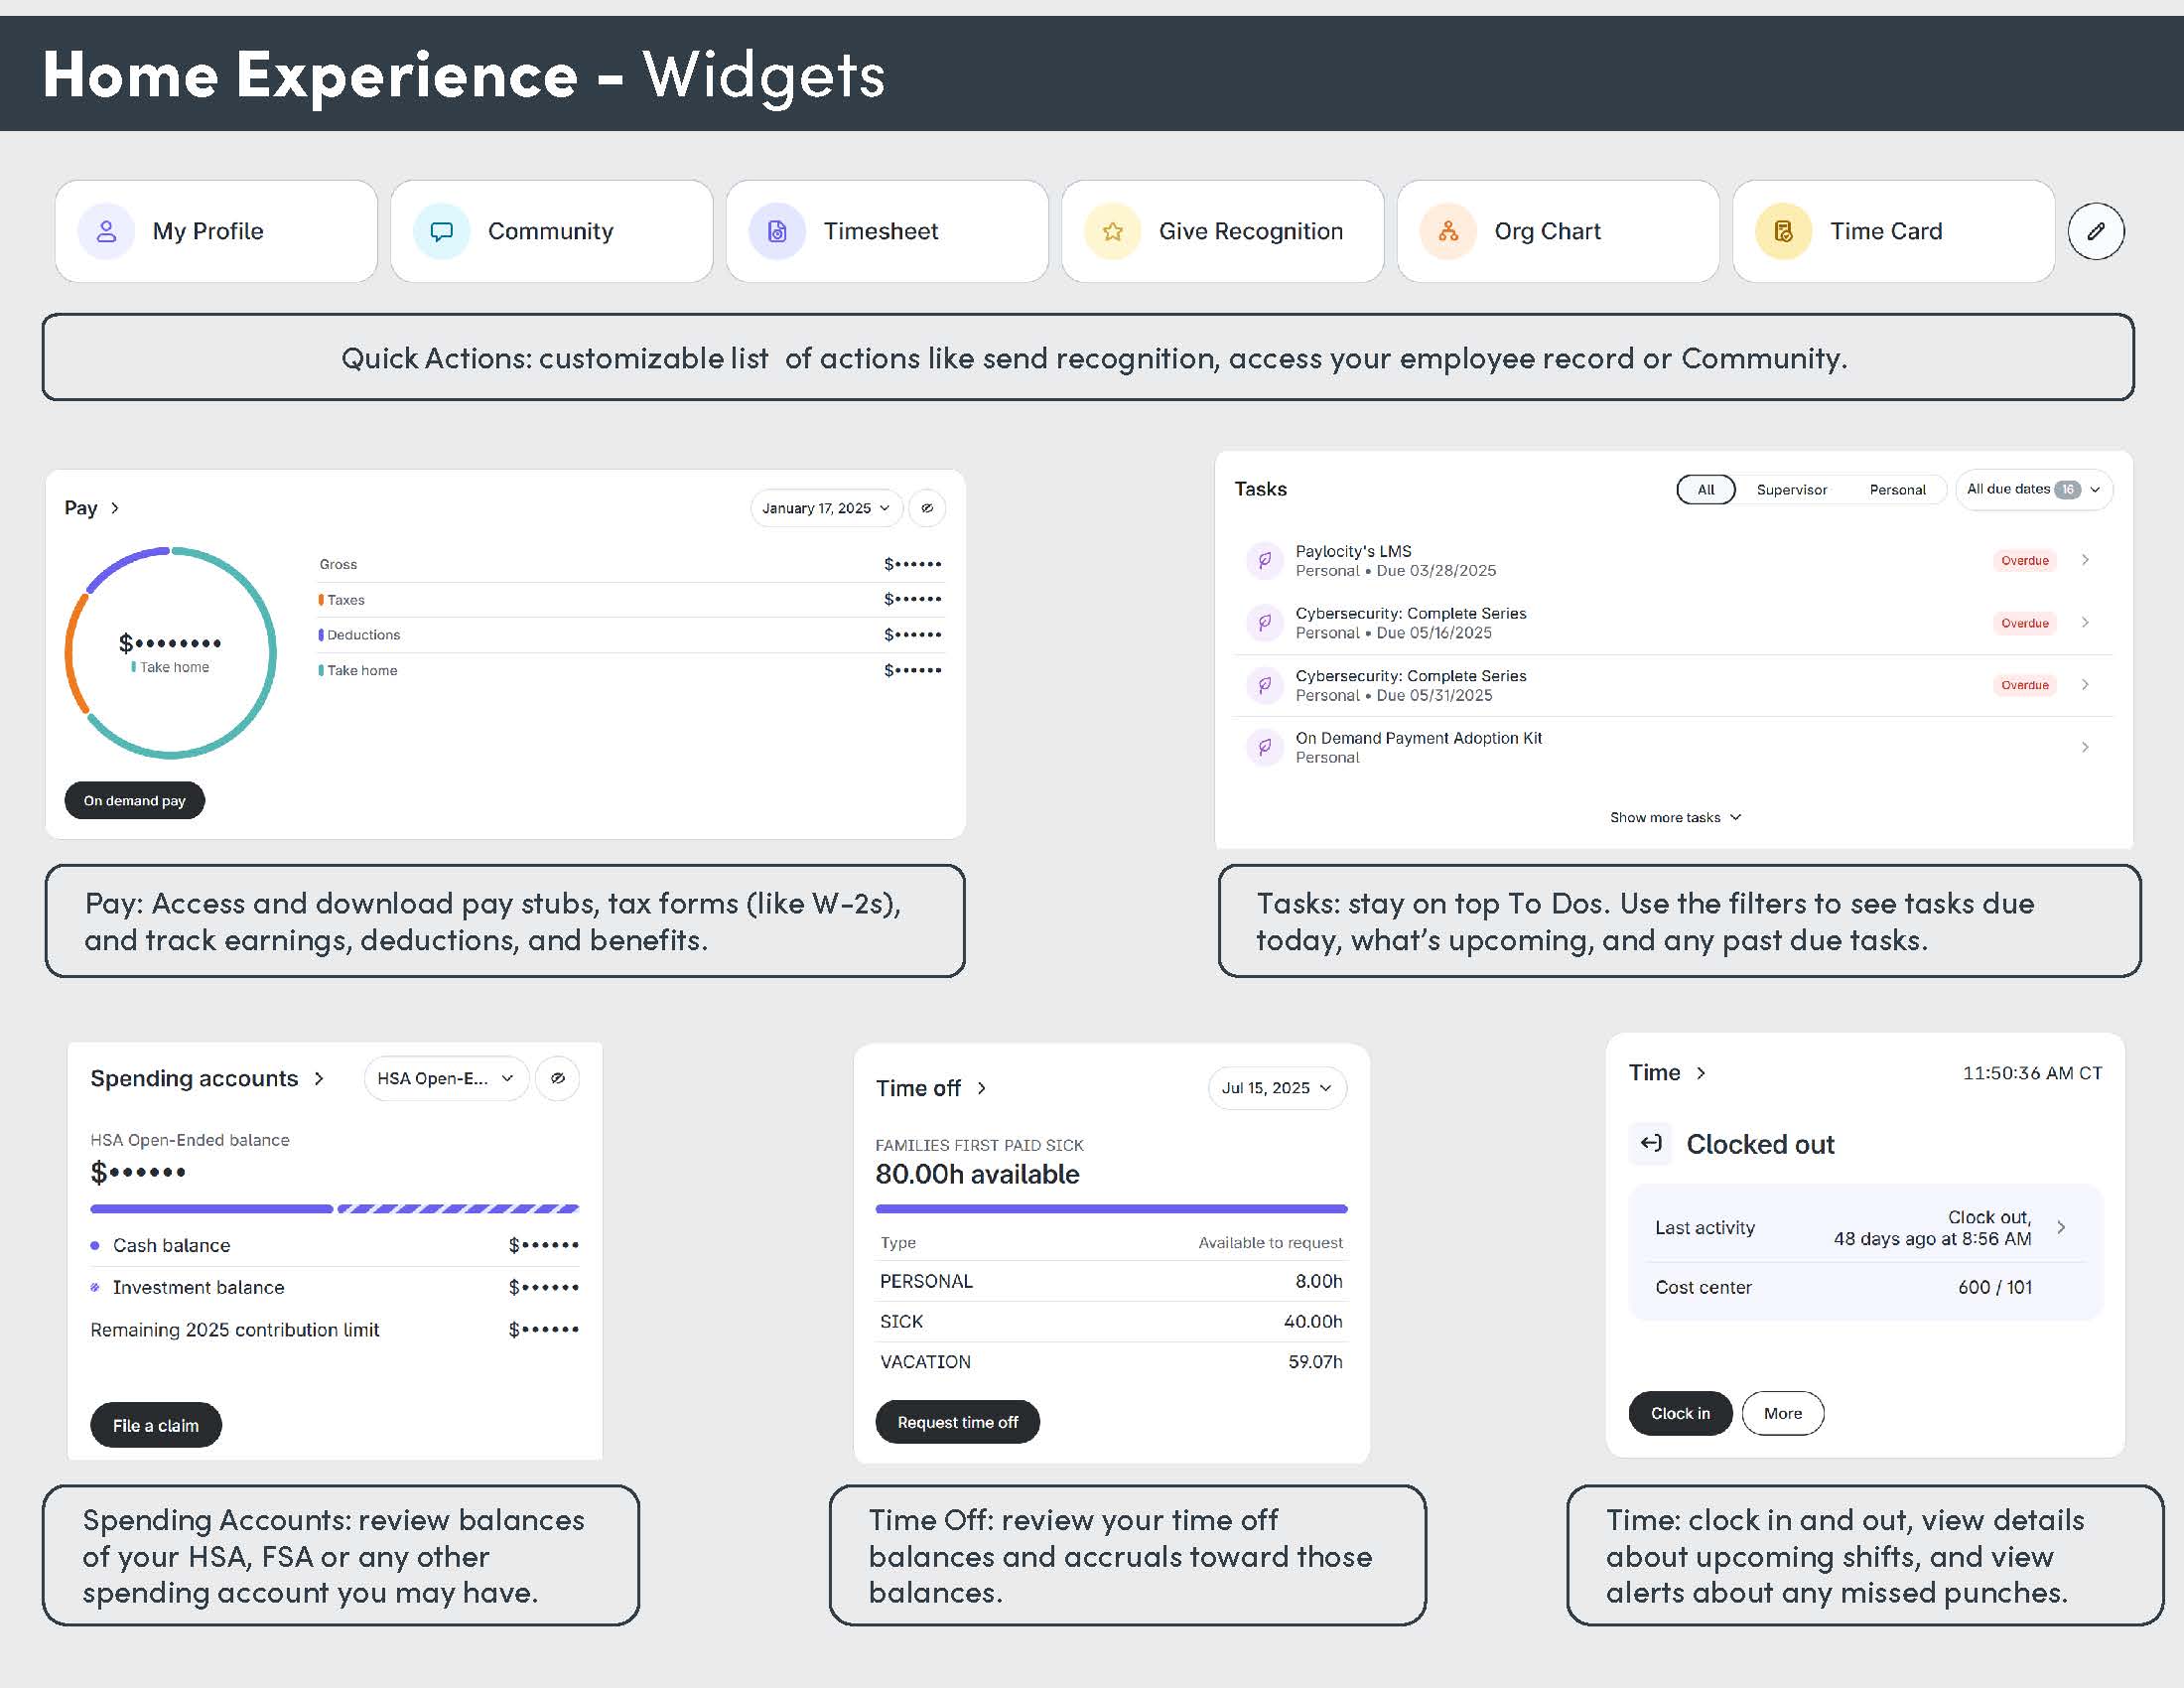Select the All tasks filter pill
This screenshot has height=1688, width=2184.
click(x=1705, y=489)
